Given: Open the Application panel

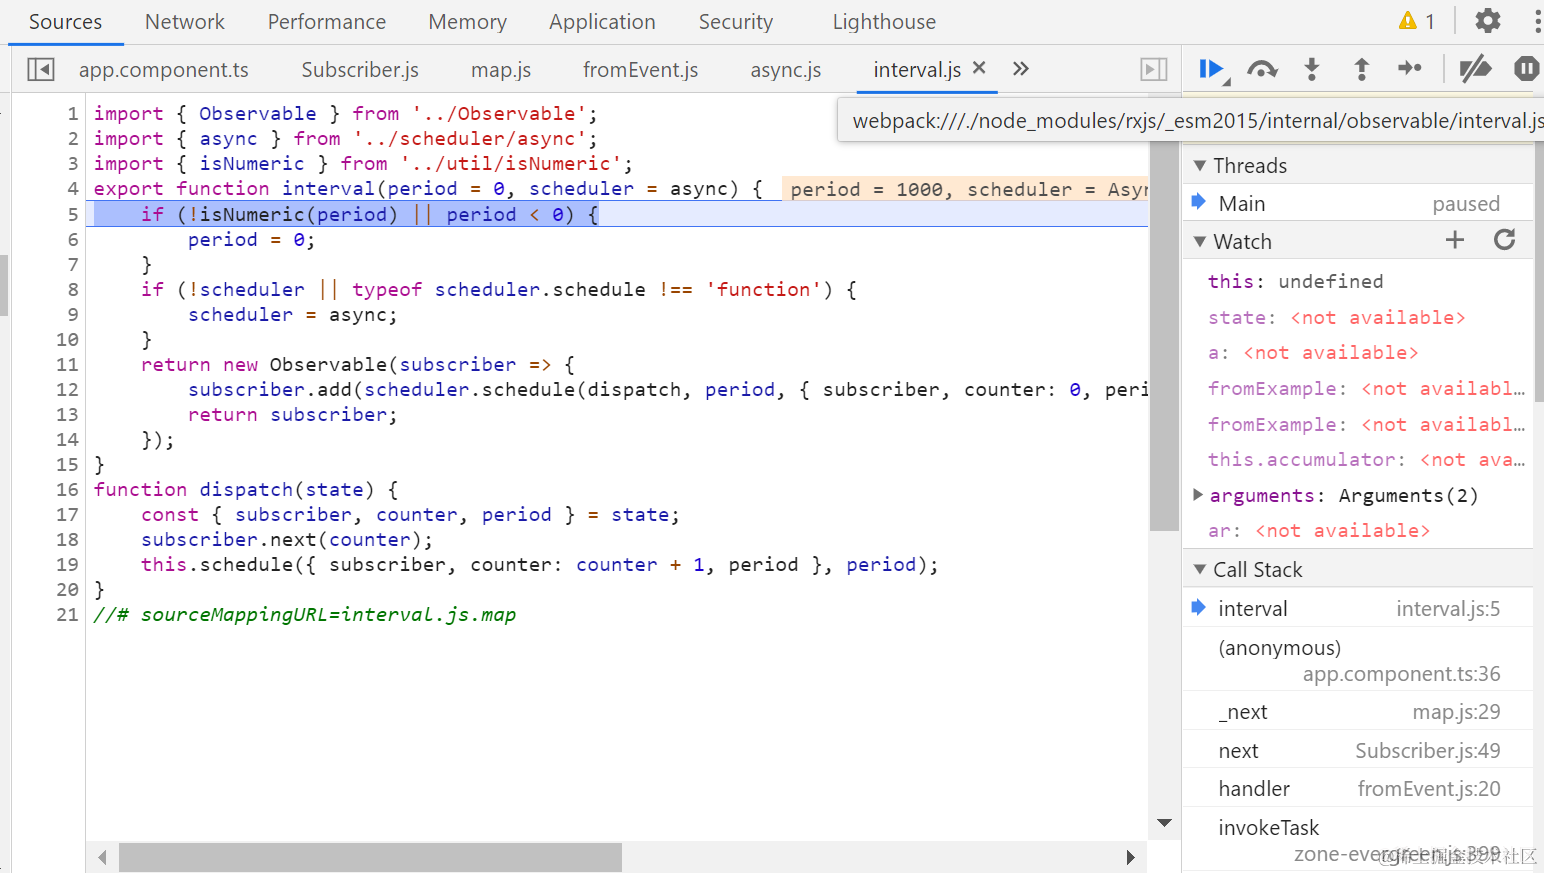Looking at the screenshot, I should coord(602,22).
